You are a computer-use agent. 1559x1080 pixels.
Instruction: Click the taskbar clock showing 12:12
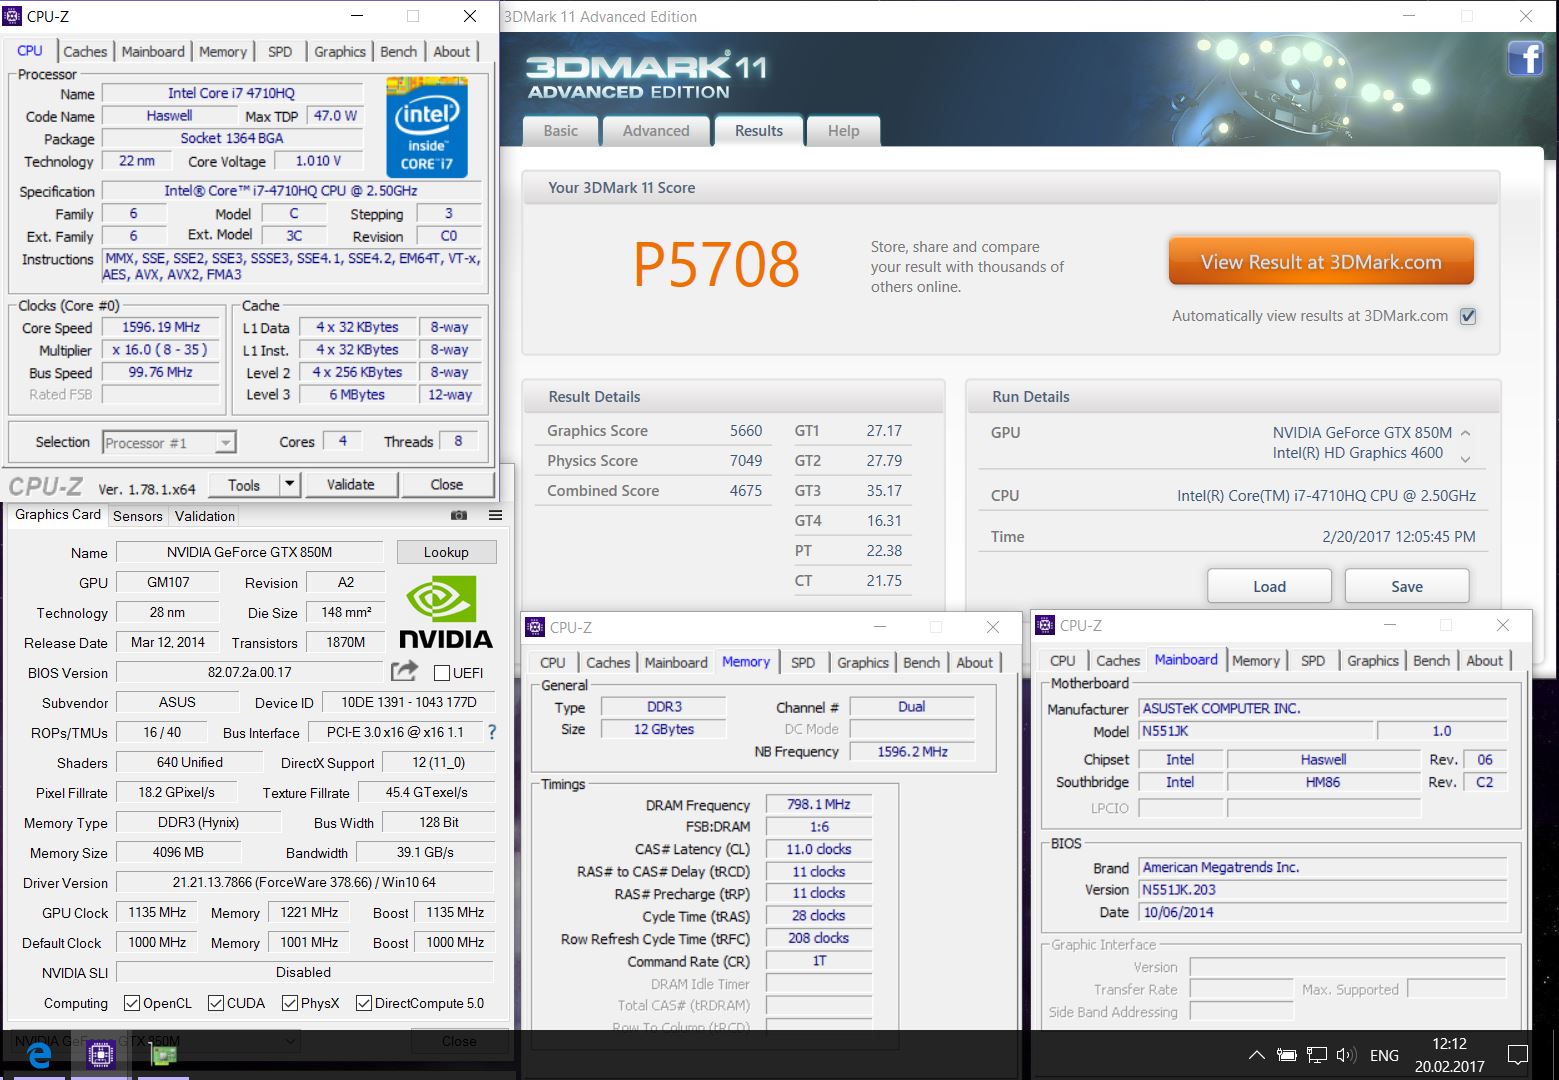tap(1449, 1055)
